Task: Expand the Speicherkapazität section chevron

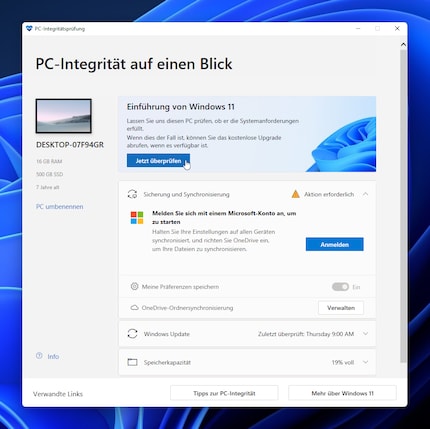Action: coord(366,362)
